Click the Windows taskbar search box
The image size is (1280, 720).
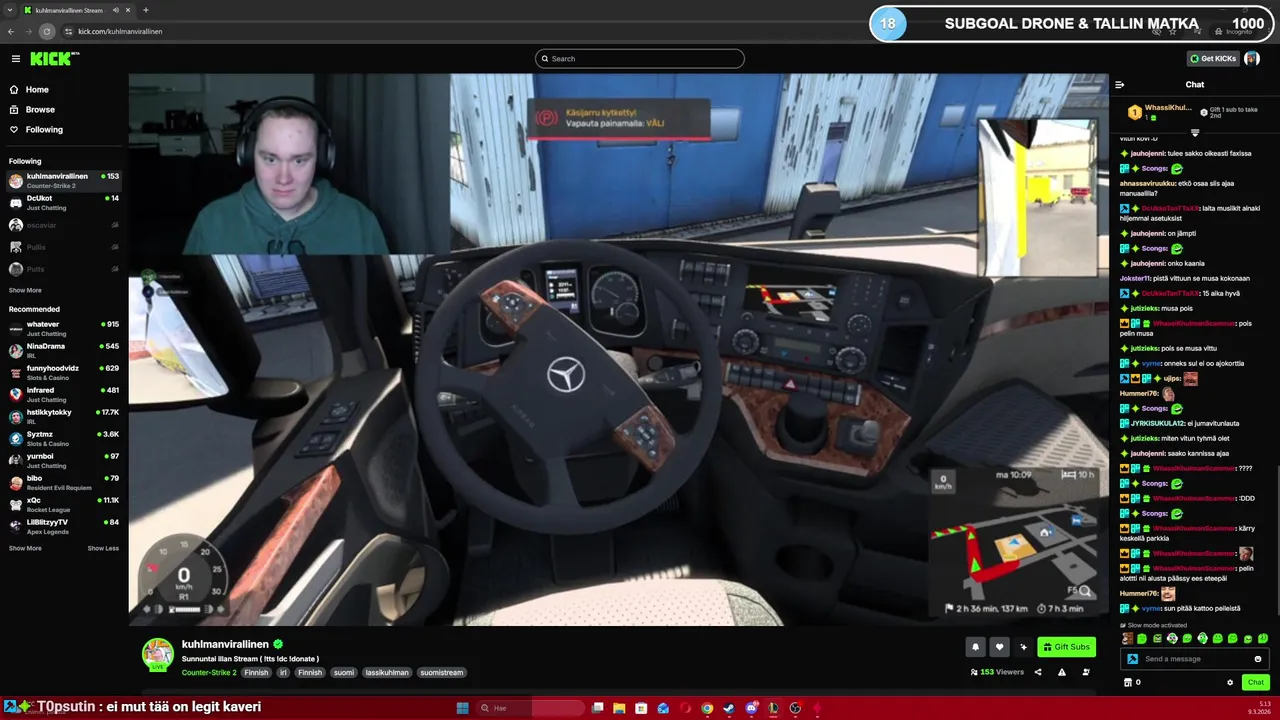(530, 708)
